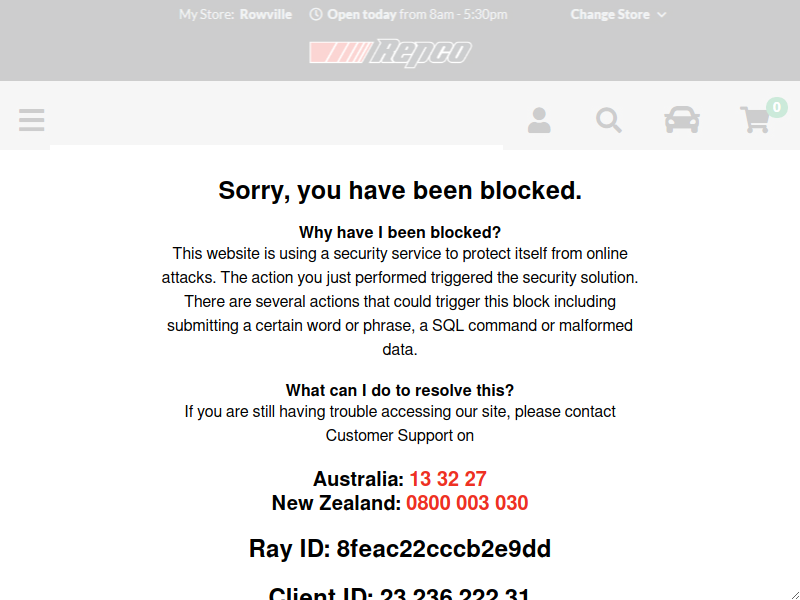Click the corner resize handle grip

click(x=795, y=595)
